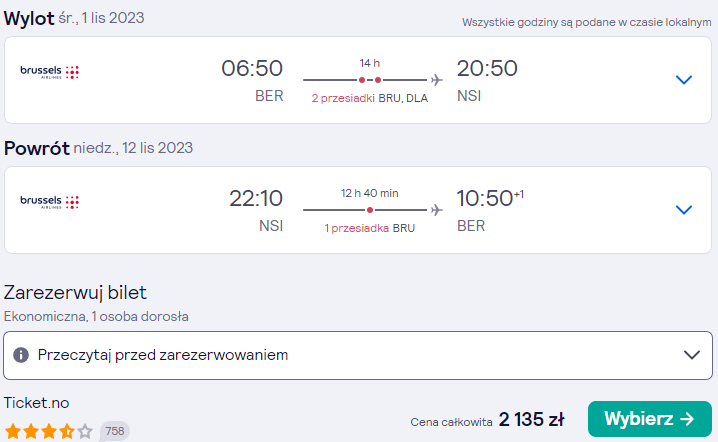Click the Brussels Airlines logo on return flight

(x=49, y=202)
